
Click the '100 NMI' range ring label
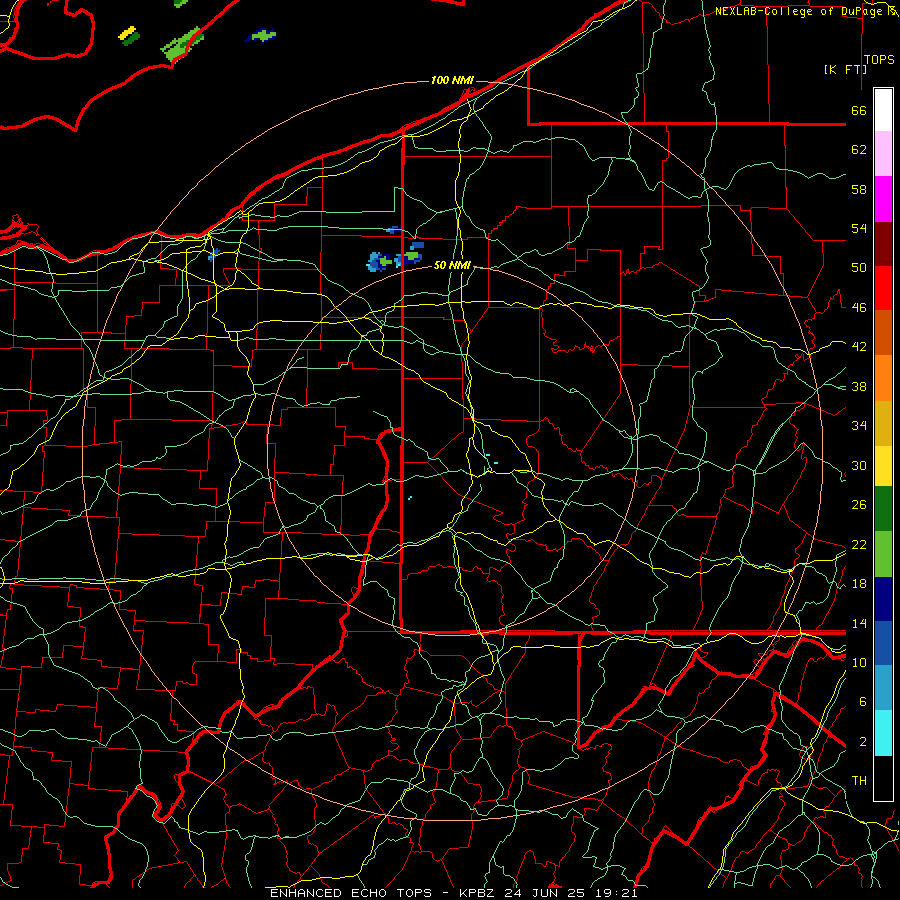[452, 80]
